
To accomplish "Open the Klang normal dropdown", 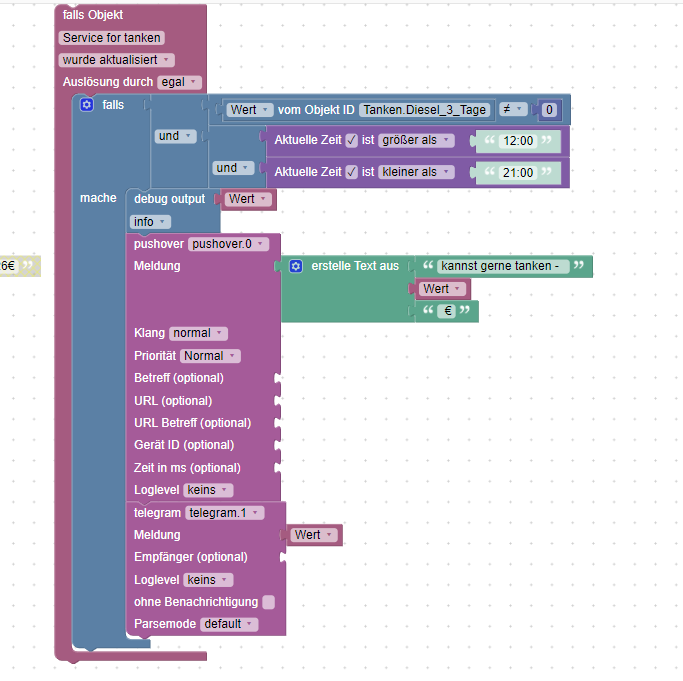I will pyautogui.click(x=198, y=333).
